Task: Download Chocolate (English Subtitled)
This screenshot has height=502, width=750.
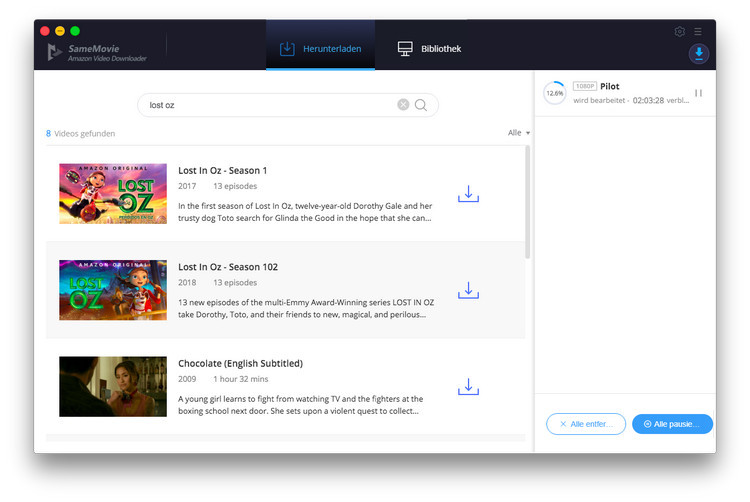Action: coord(468,387)
